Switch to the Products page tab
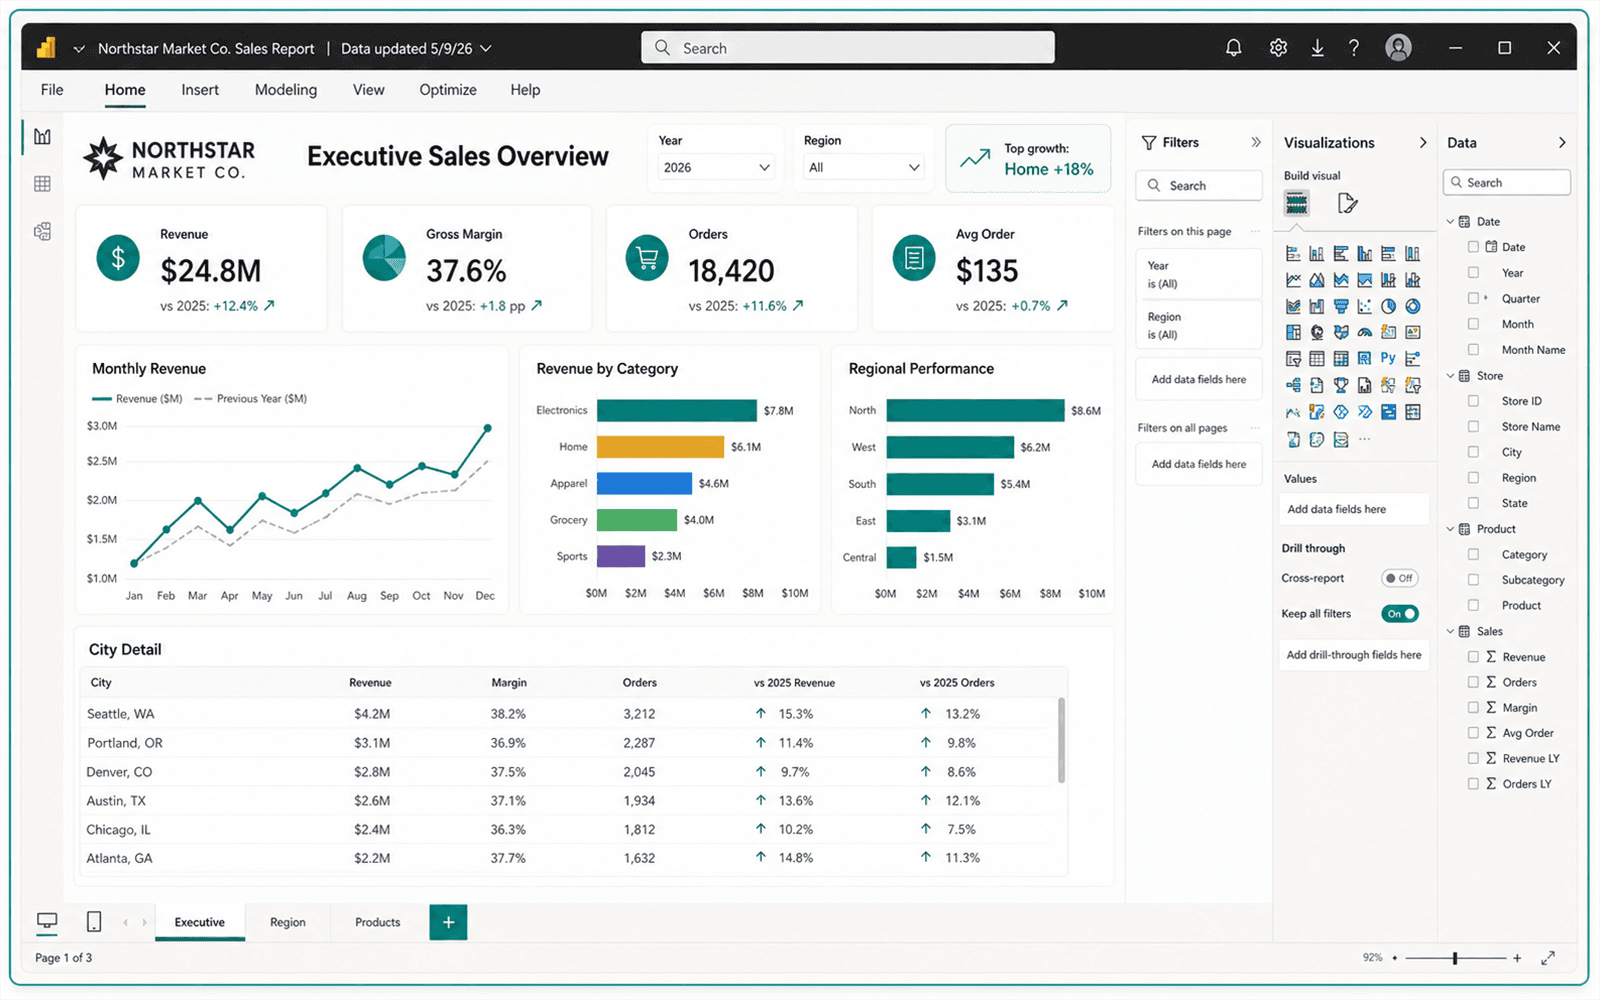The image size is (1600, 1000). (378, 922)
